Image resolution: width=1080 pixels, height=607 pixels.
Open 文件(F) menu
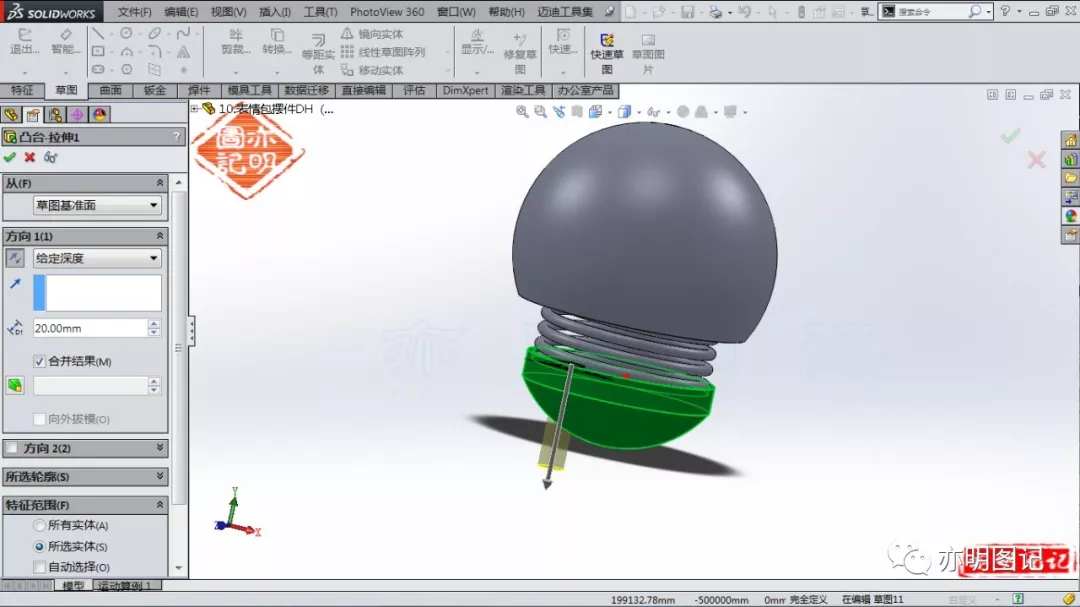(x=134, y=12)
